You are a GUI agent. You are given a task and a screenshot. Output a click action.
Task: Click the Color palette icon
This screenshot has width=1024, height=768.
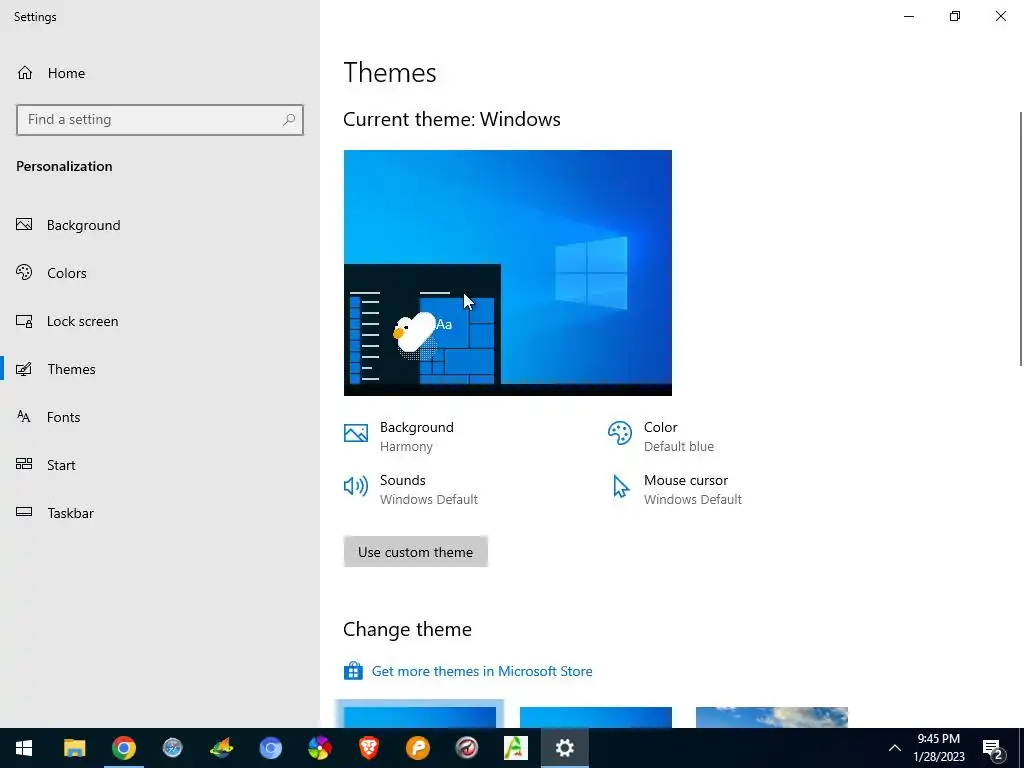(x=620, y=433)
